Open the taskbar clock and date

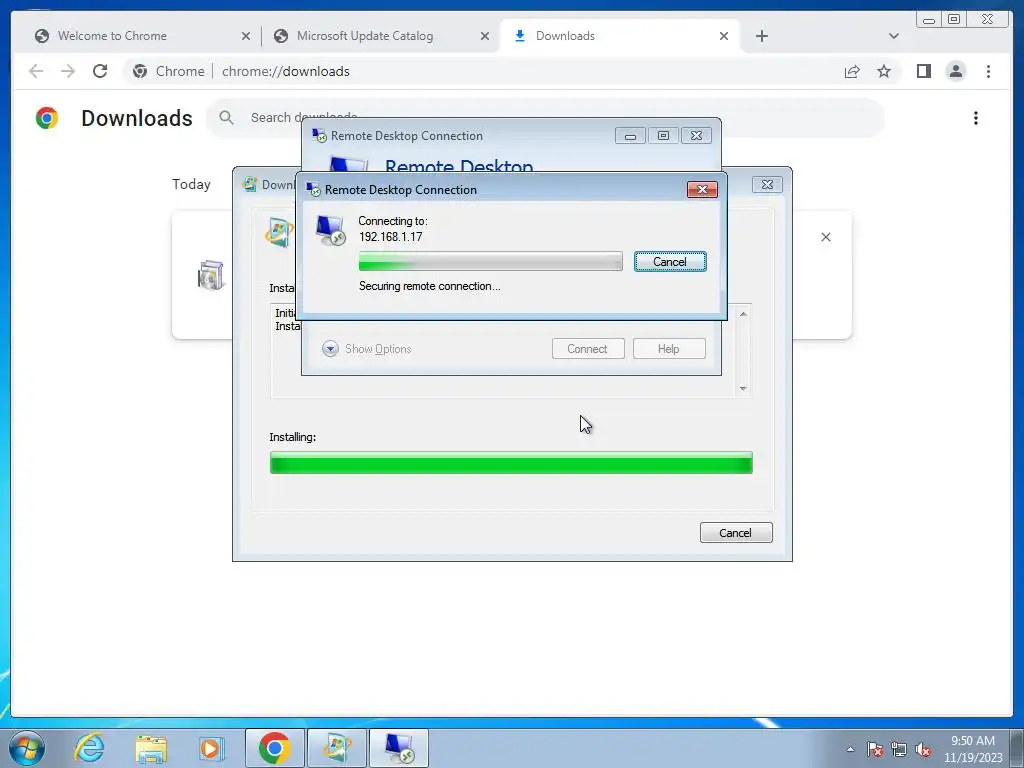(x=972, y=749)
